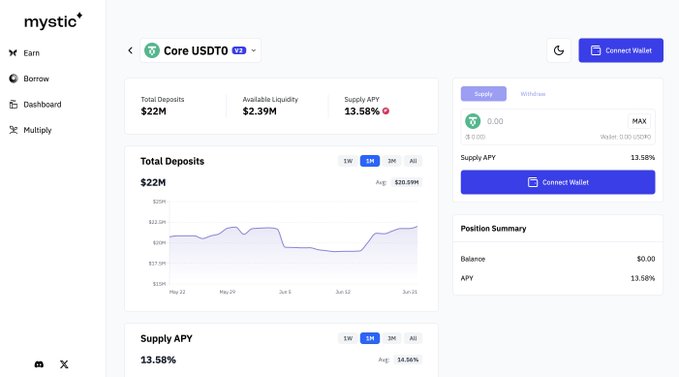Click the amount input field

[x=554, y=121]
